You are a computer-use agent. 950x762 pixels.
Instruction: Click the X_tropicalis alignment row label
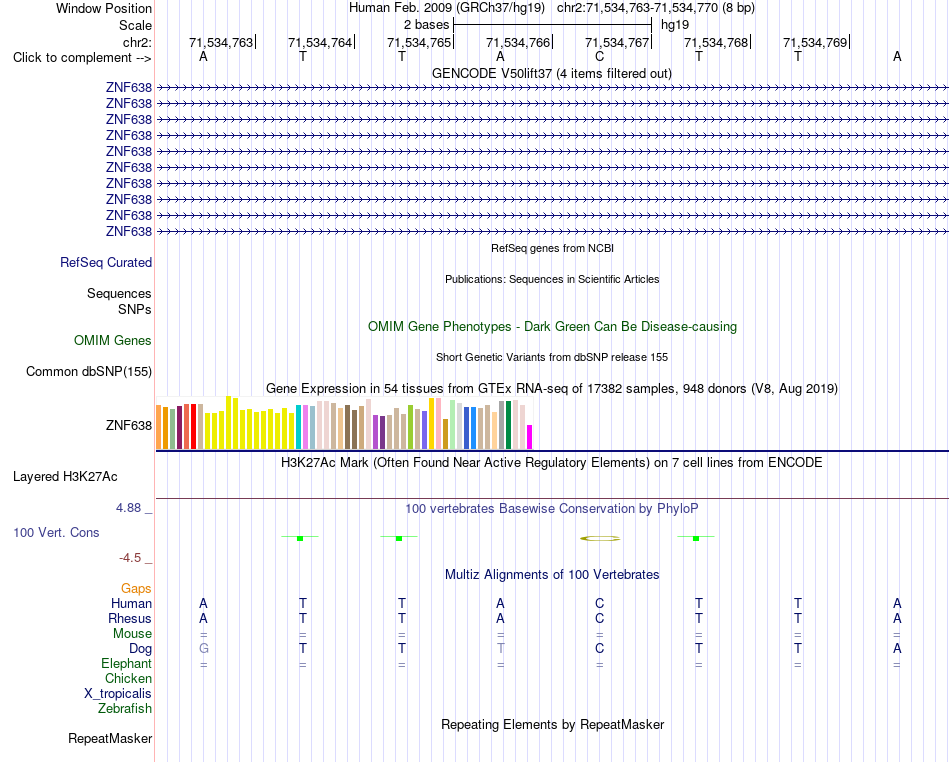pos(118,694)
